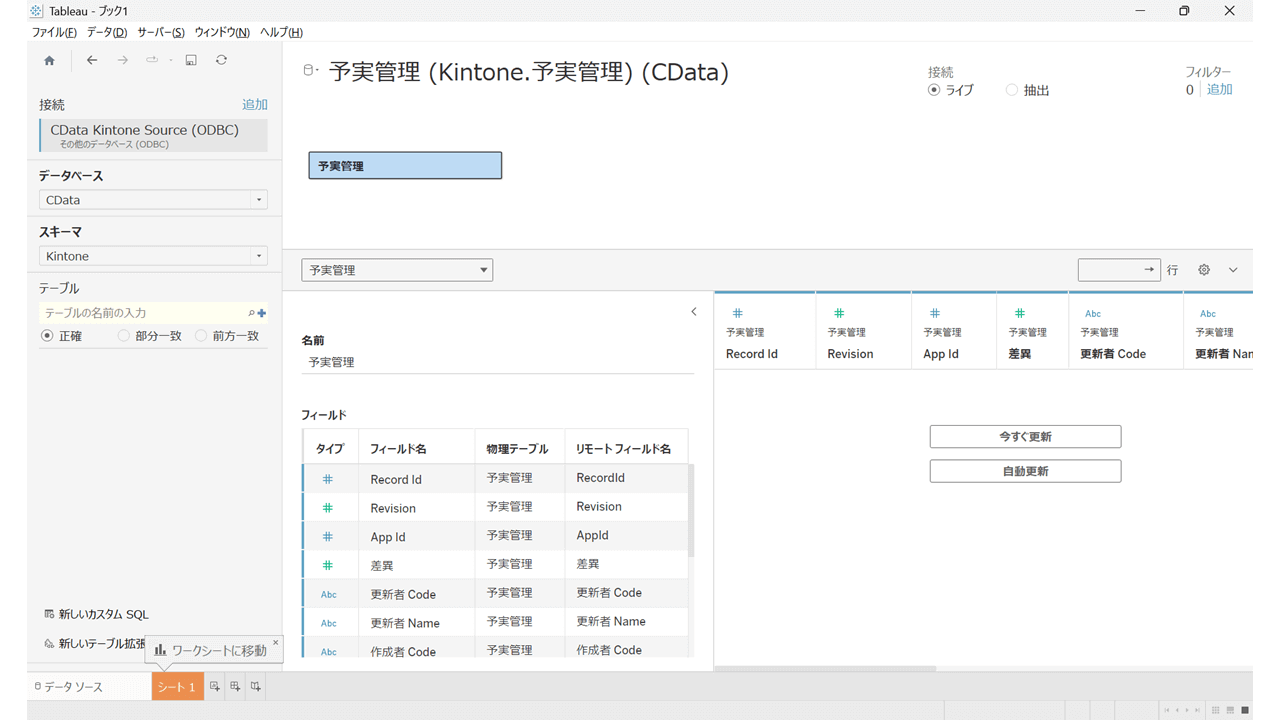Image resolution: width=1280 pixels, height=720 pixels.
Task: Click the 名前 field containing 予実管理
Action: click(498, 362)
